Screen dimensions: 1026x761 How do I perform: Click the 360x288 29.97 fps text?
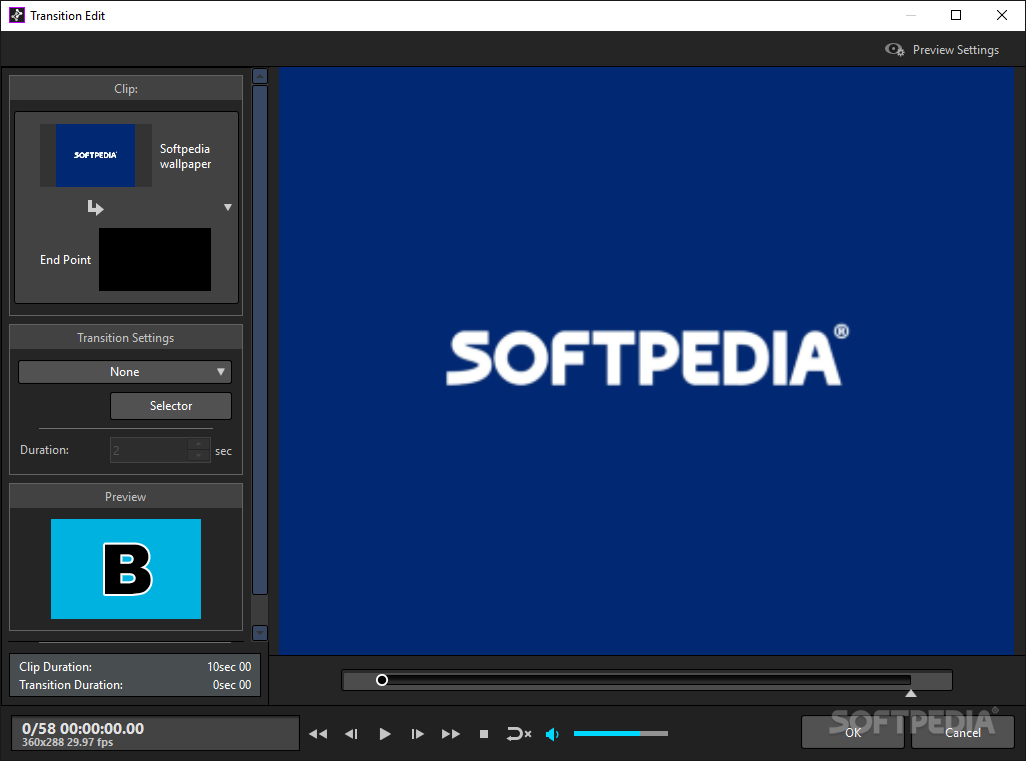67,743
